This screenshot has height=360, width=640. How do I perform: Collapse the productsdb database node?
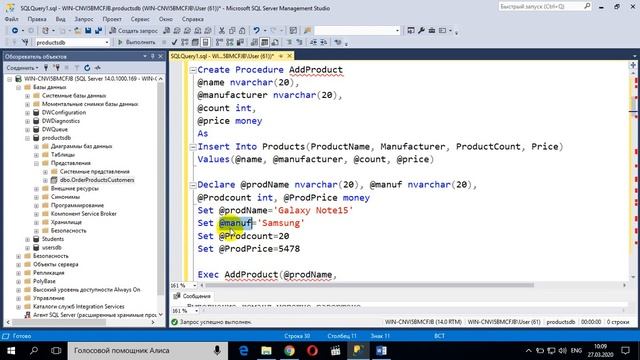coord(28,138)
